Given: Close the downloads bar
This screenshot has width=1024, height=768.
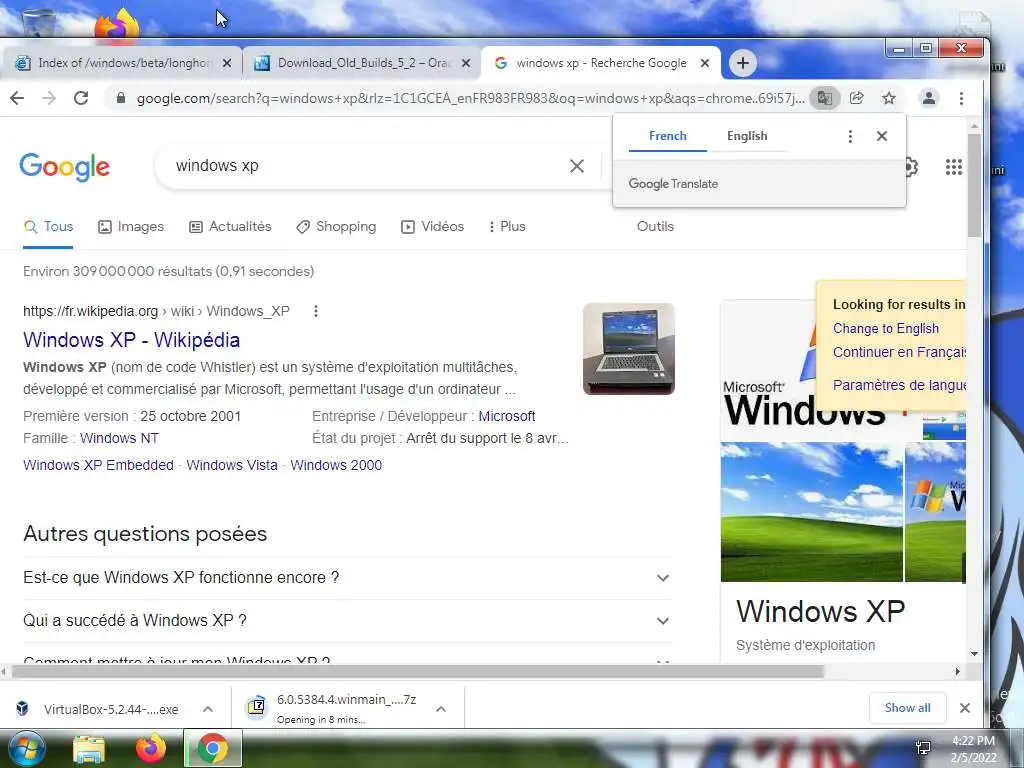Looking at the screenshot, I should [965, 708].
